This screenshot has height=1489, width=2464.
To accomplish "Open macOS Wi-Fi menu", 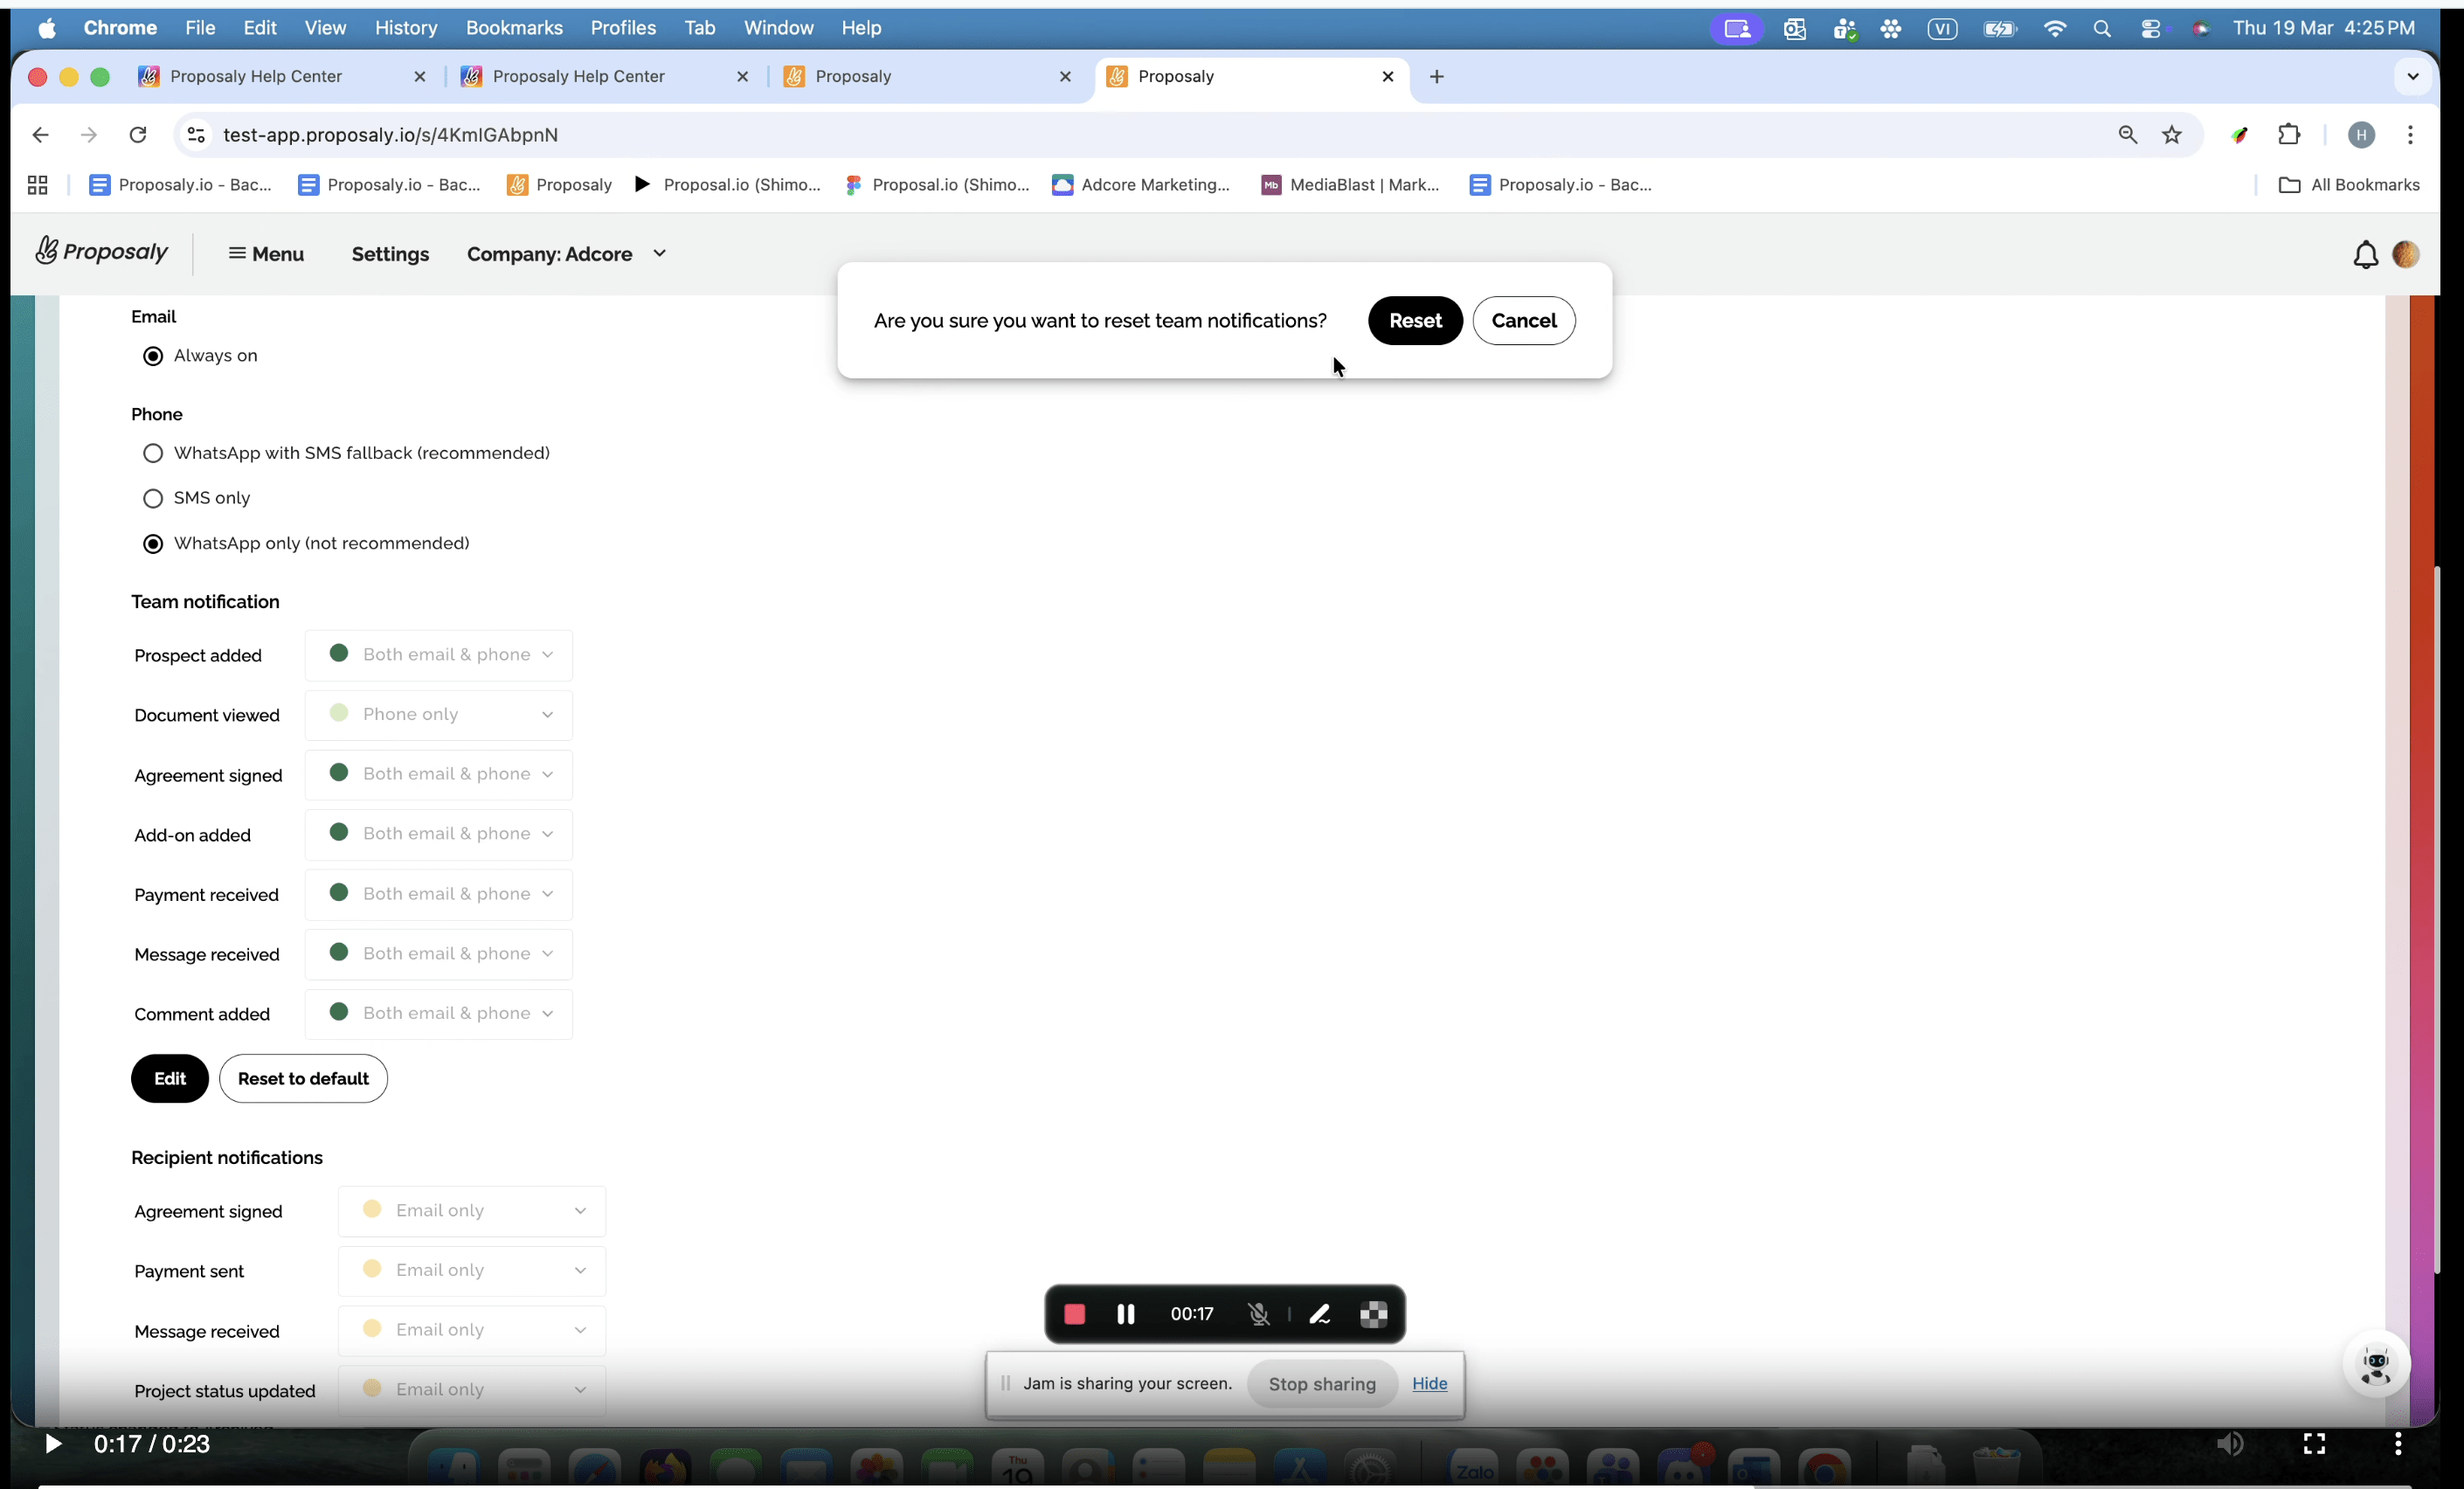I will coord(2055,28).
